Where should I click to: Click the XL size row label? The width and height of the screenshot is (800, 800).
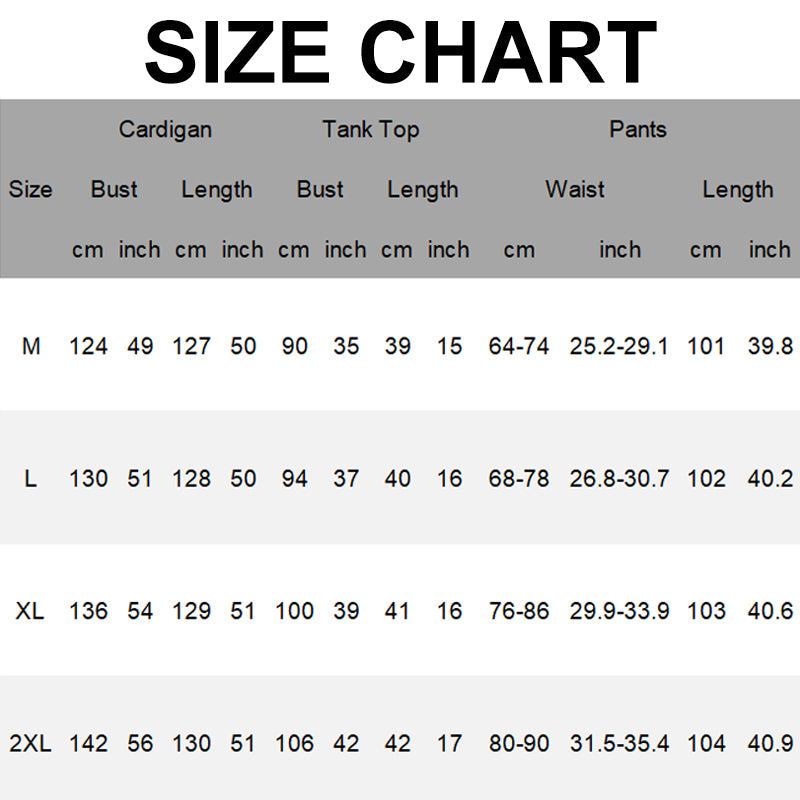(31, 611)
